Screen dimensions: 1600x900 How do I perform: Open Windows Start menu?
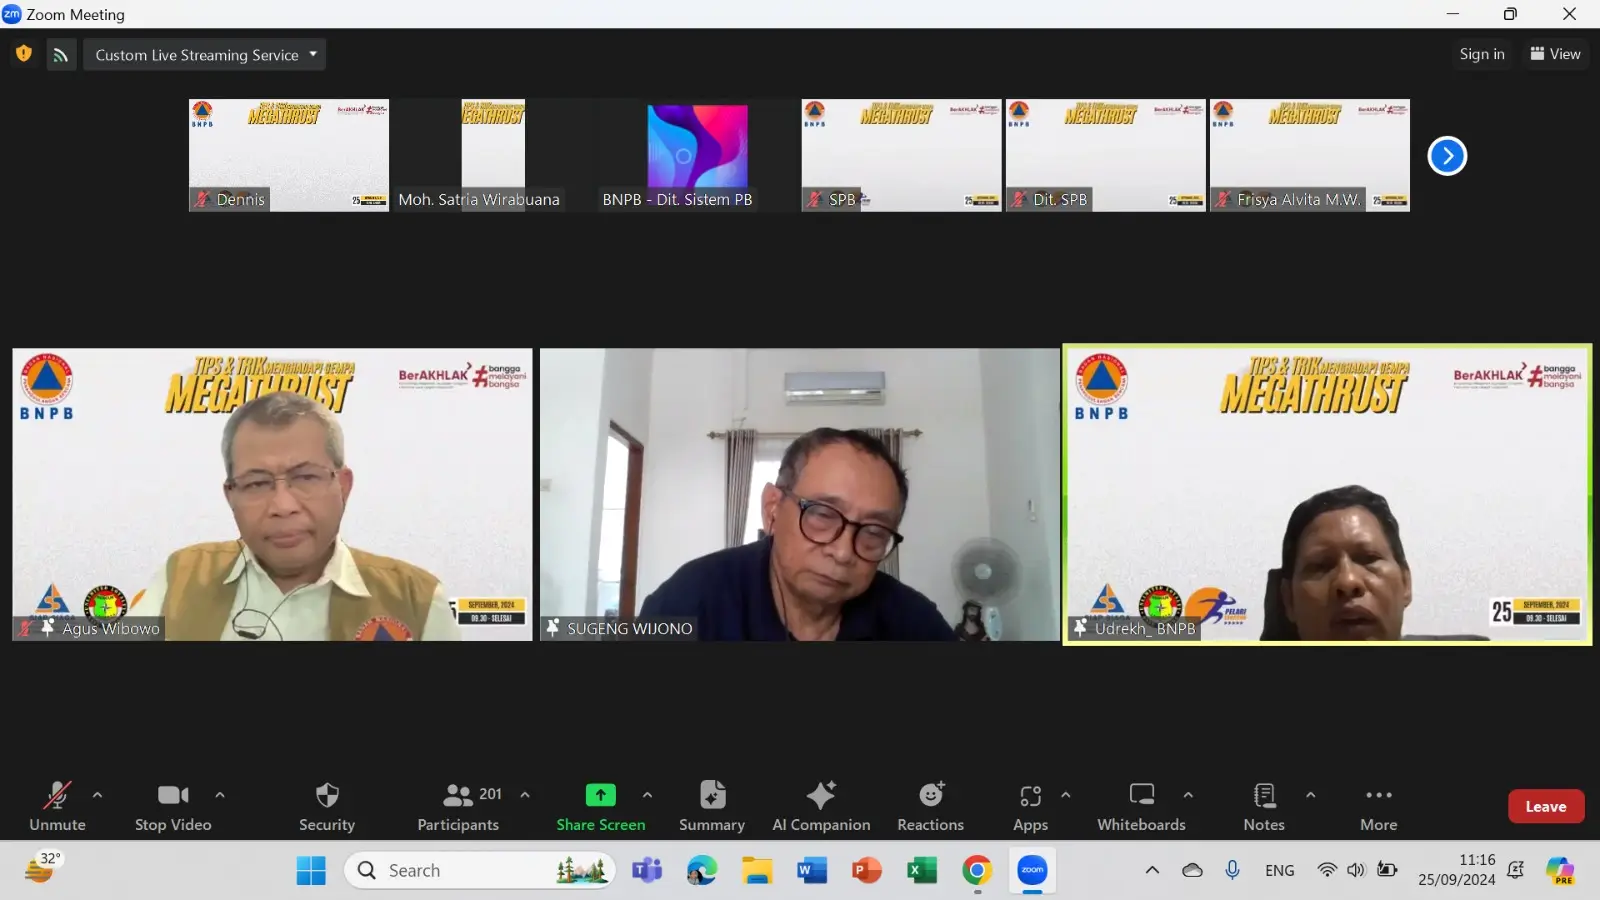point(311,870)
